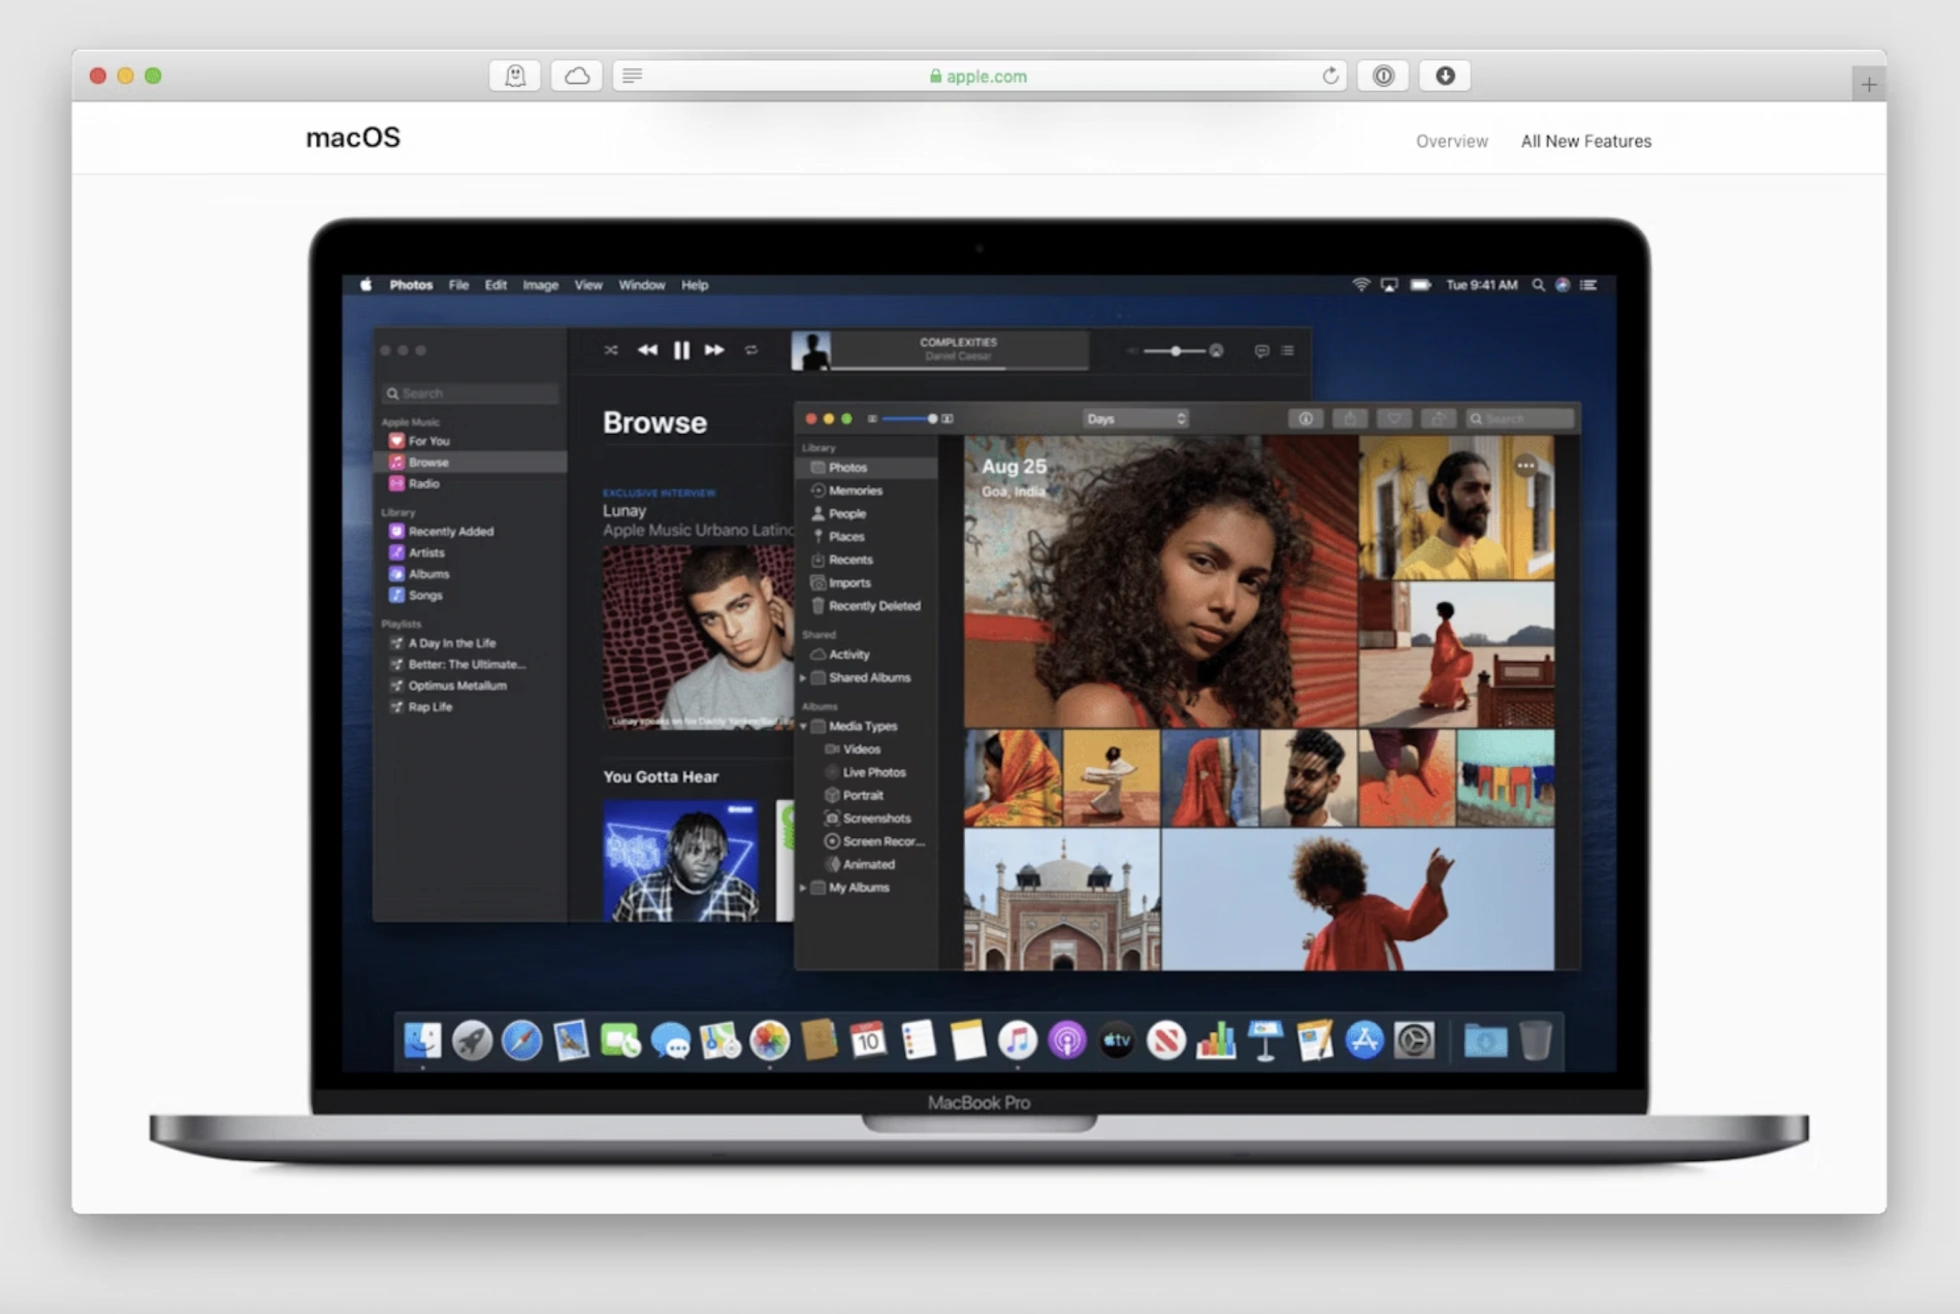Select Memories in Photos sidebar
The width and height of the screenshot is (1960, 1314).
tap(867, 491)
